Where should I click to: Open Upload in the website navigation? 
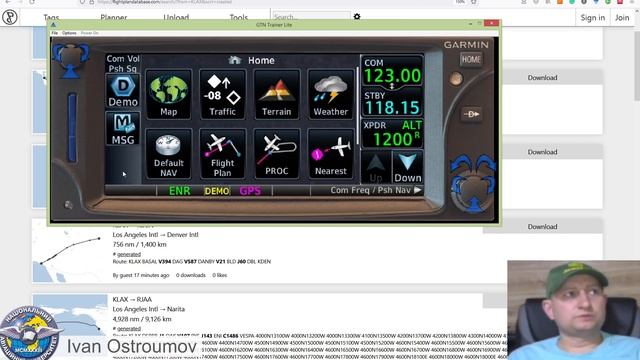(x=176, y=18)
